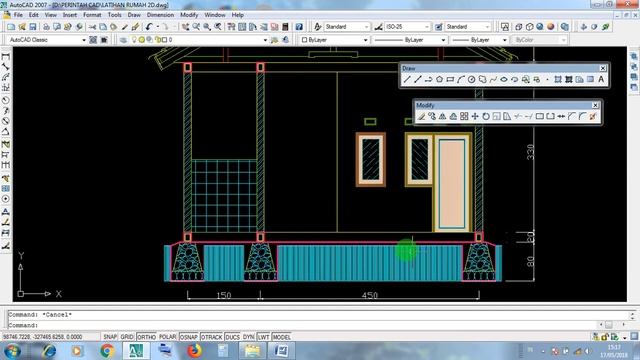Click the Match Properties brush icon
This screenshot has width=640, height=360.
pos(136,27)
